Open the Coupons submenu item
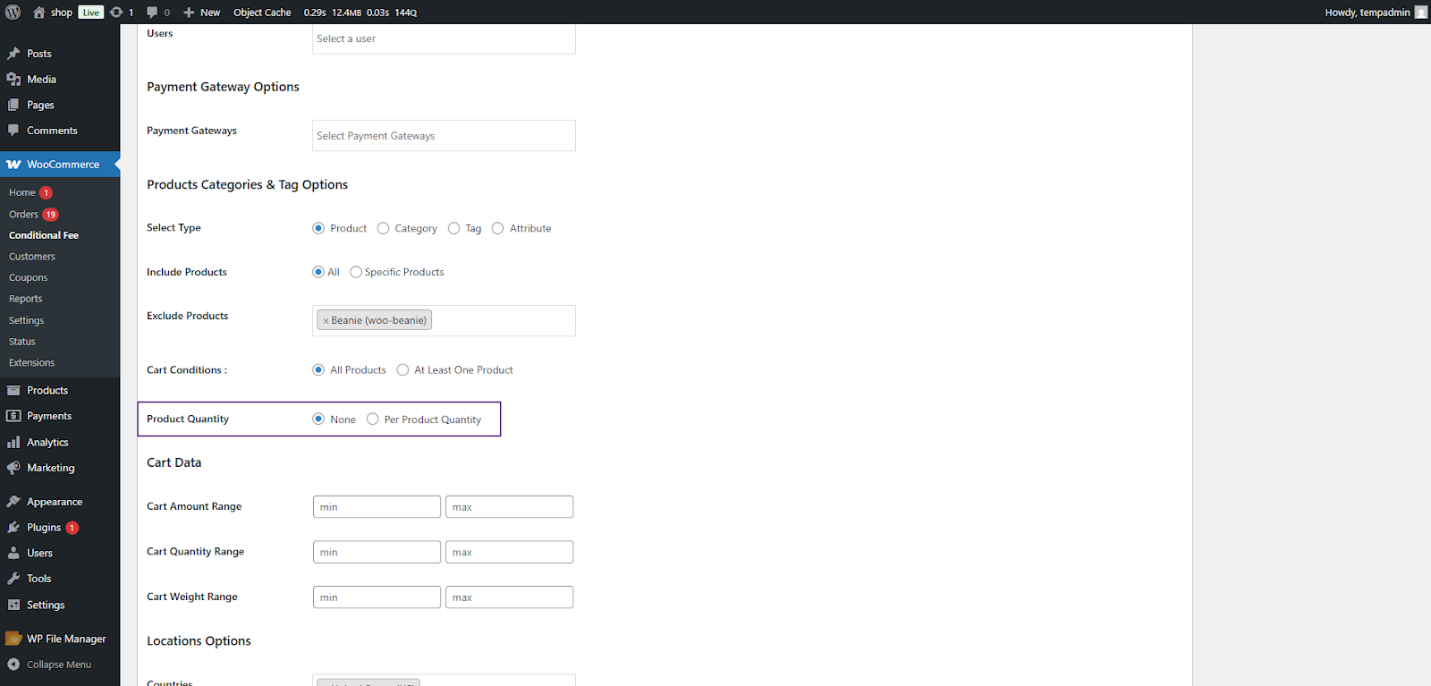 pyautogui.click(x=28, y=278)
